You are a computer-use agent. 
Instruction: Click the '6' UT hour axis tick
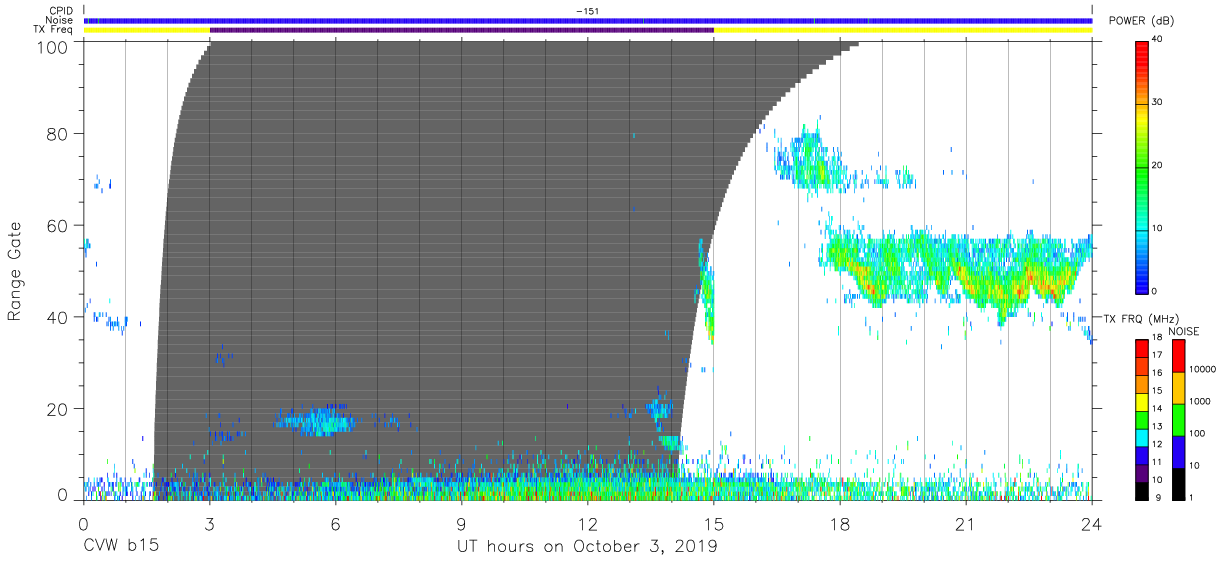(336, 524)
